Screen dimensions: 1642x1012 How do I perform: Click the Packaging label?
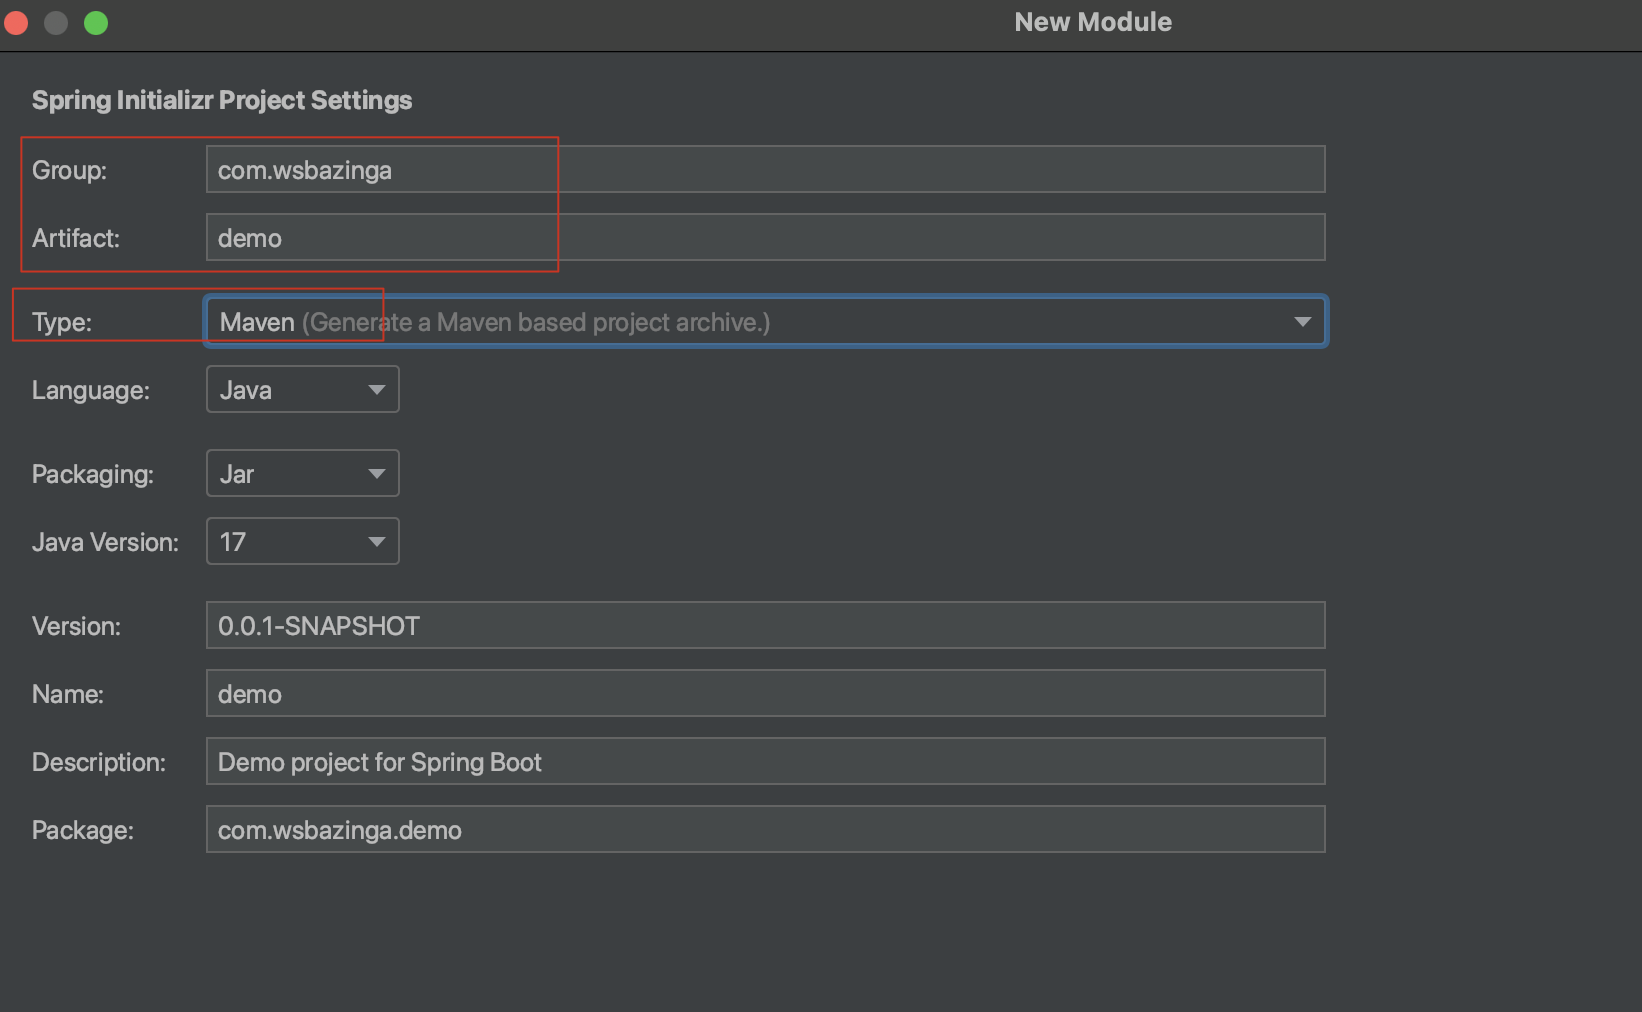pyautogui.click(x=93, y=474)
